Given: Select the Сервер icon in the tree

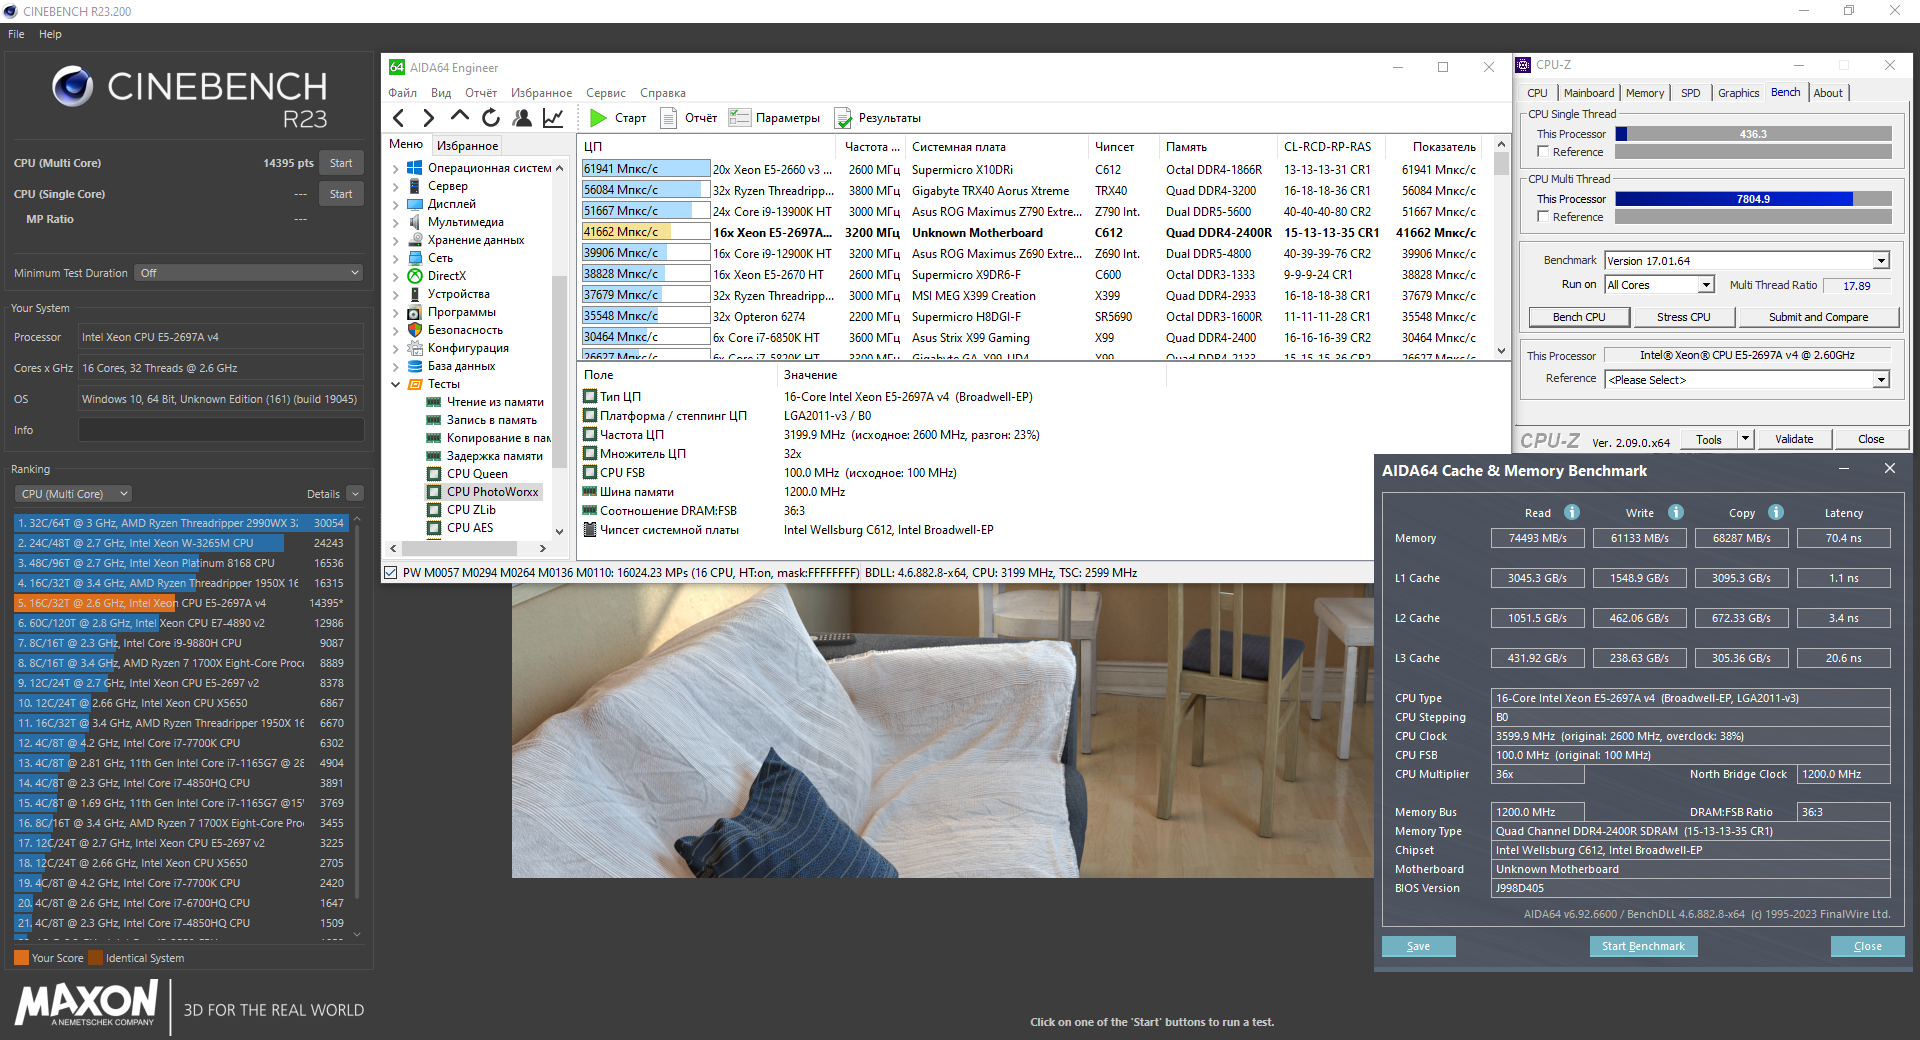Looking at the screenshot, I should point(415,186).
